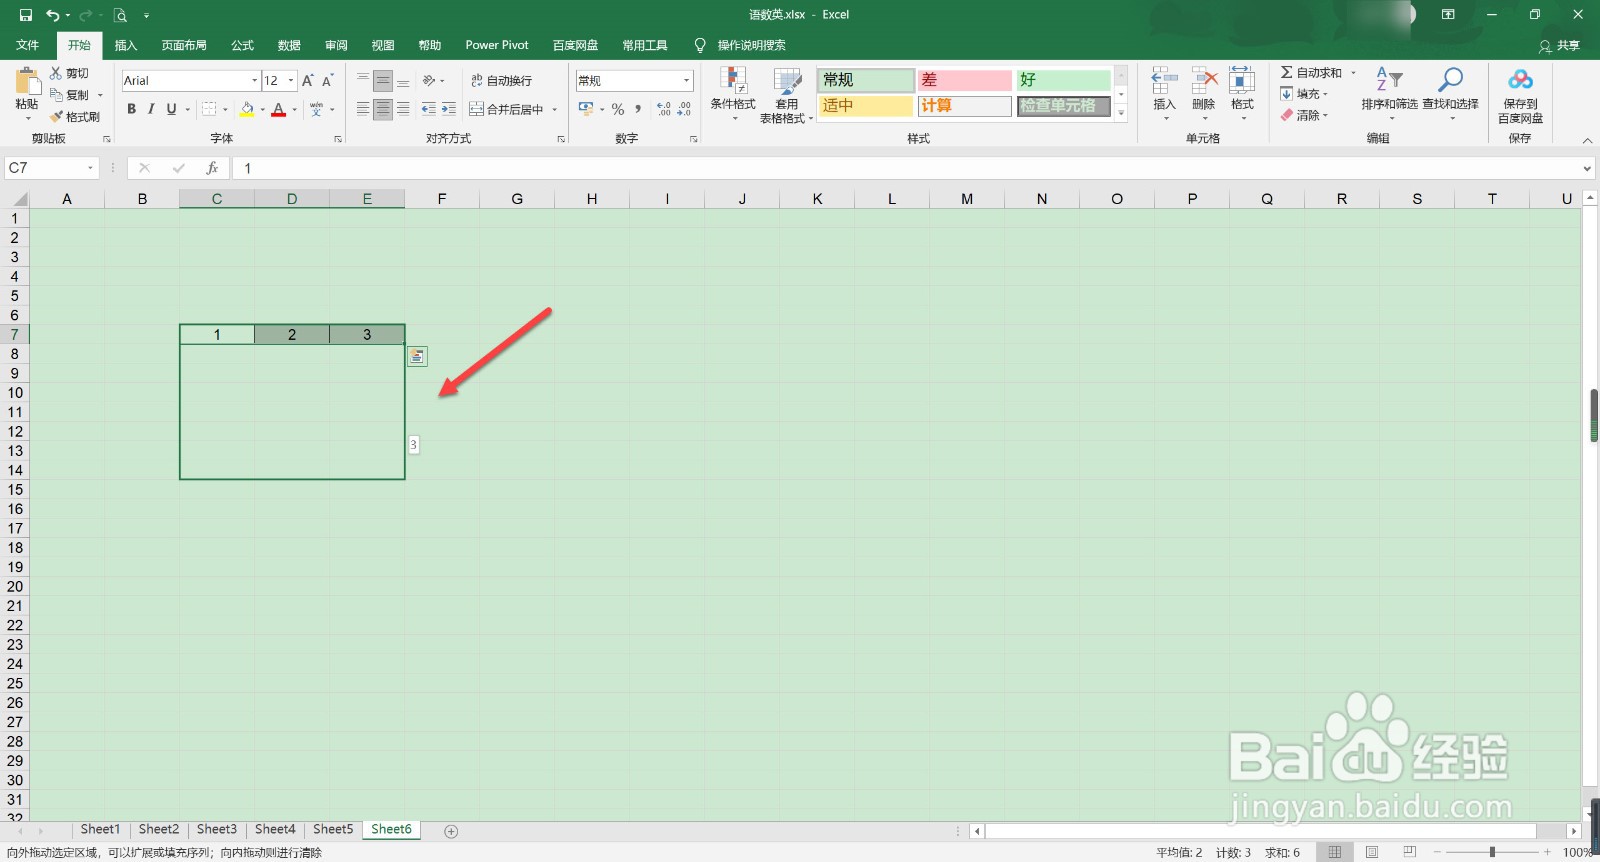Open the AutoSum dropdown arrow
Screen dimensions: 1600x862
click(1353, 73)
